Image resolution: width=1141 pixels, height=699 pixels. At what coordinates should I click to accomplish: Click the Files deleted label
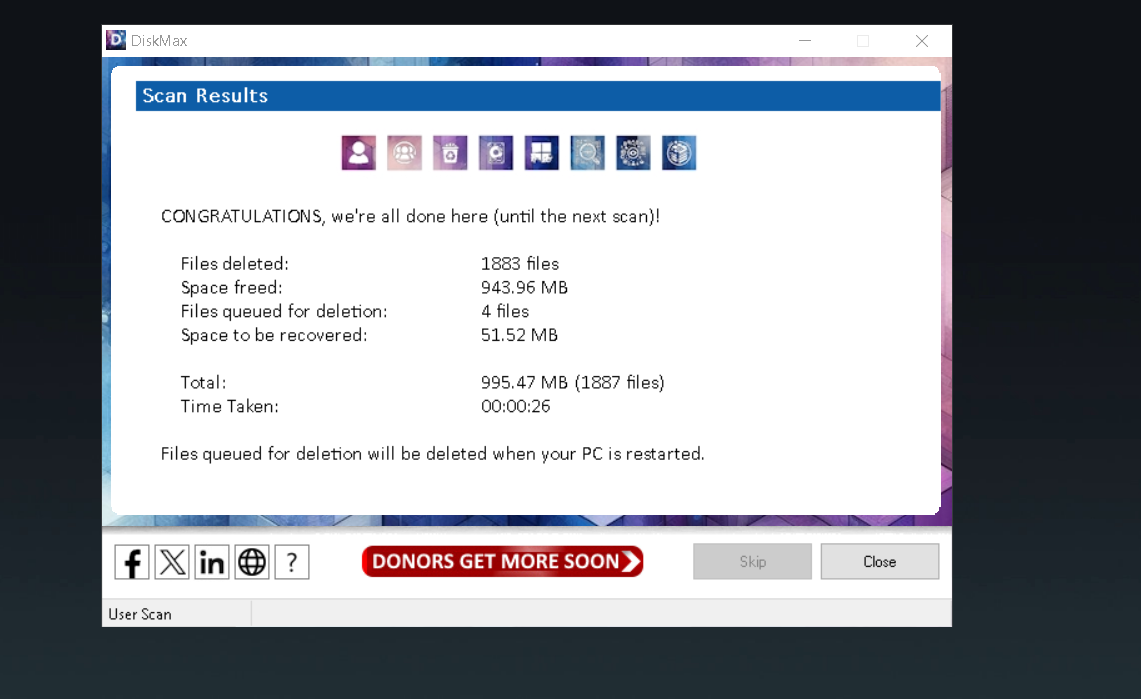234,263
